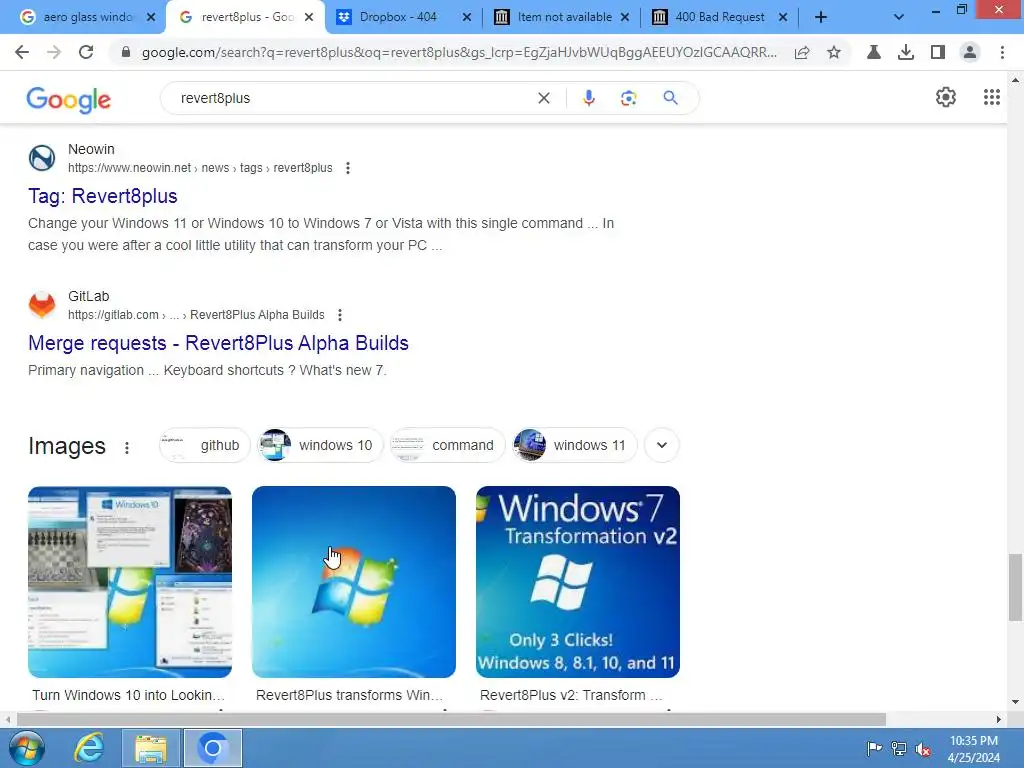The height and width of the screenshot is (768, 1024).
Task: Click the scroll right arrow
Action: (x=999, y=719)
